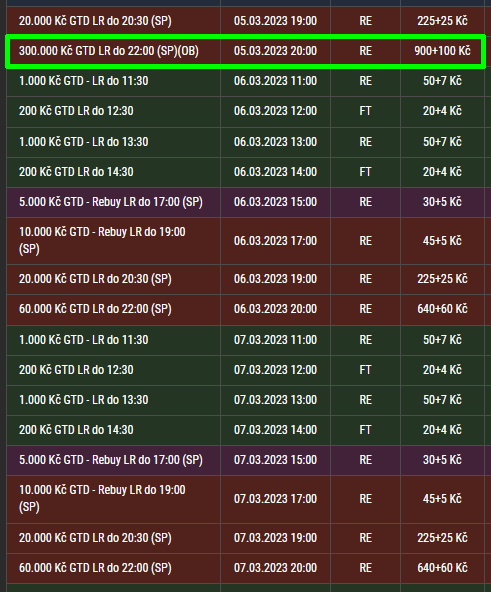Select 20.000 Kč GTD on 07.03.2023 19:00
This screenshot has width=491, height=592.
[x=246, y=538]
